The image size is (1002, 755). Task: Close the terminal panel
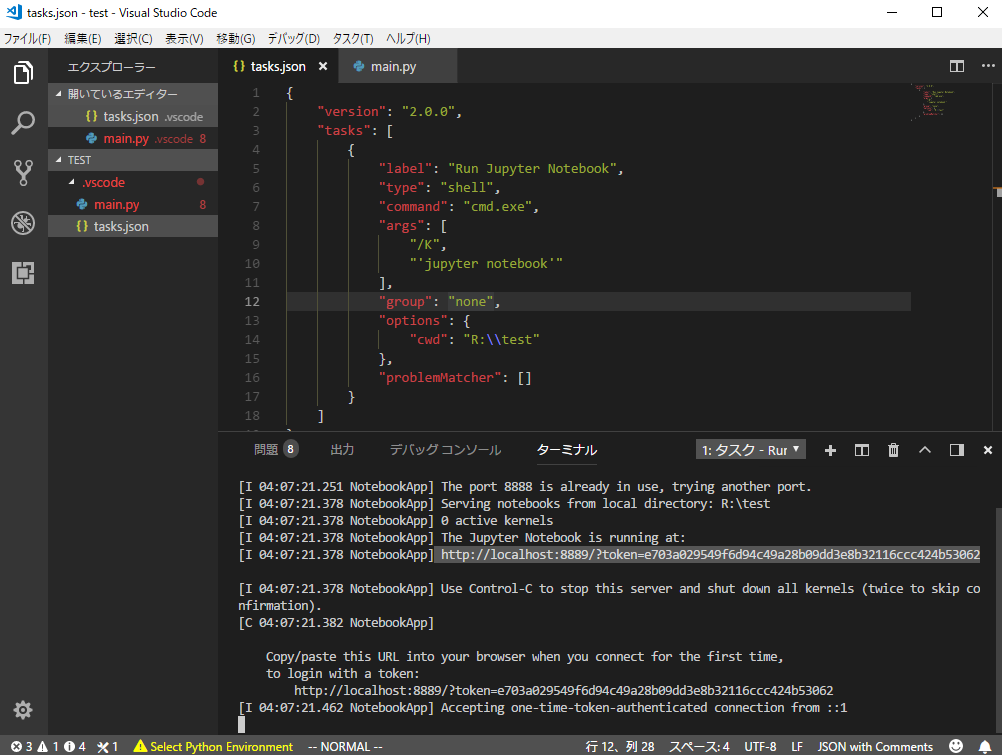coord(987,450)
